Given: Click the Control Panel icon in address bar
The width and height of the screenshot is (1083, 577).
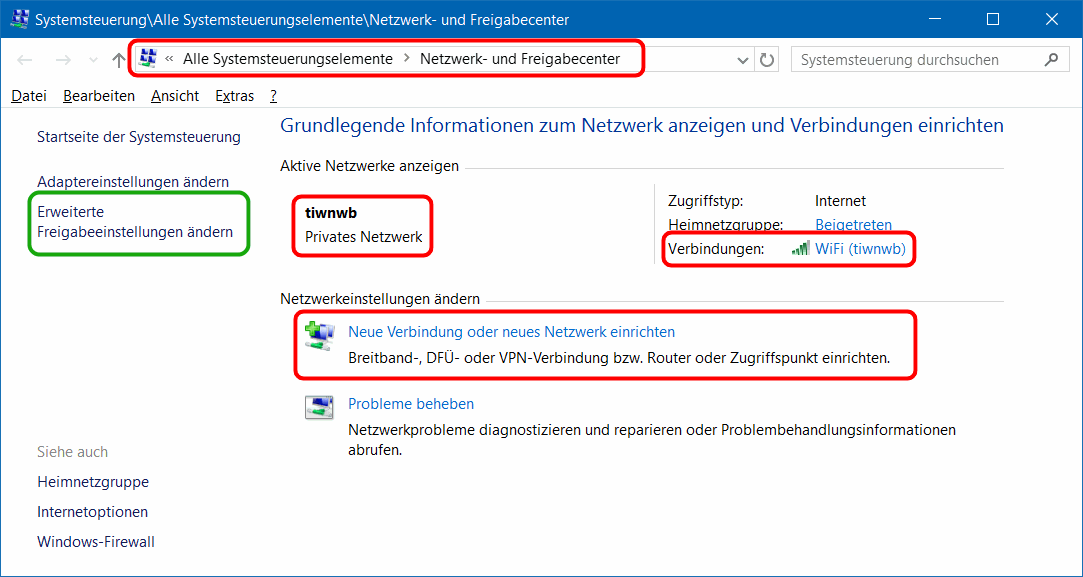Looking at the screenshot, I should (149, 59).
